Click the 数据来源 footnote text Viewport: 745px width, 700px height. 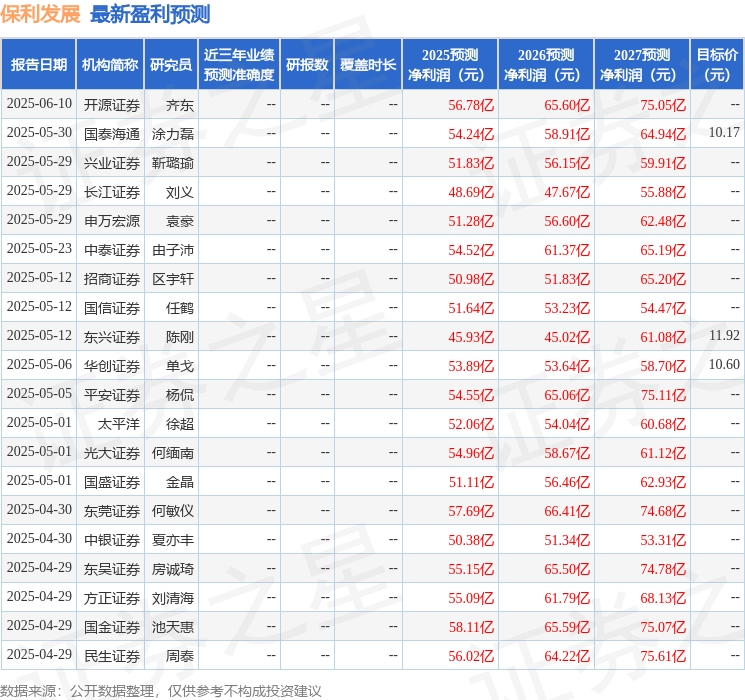pyautogui.click(x=161, y=690)
